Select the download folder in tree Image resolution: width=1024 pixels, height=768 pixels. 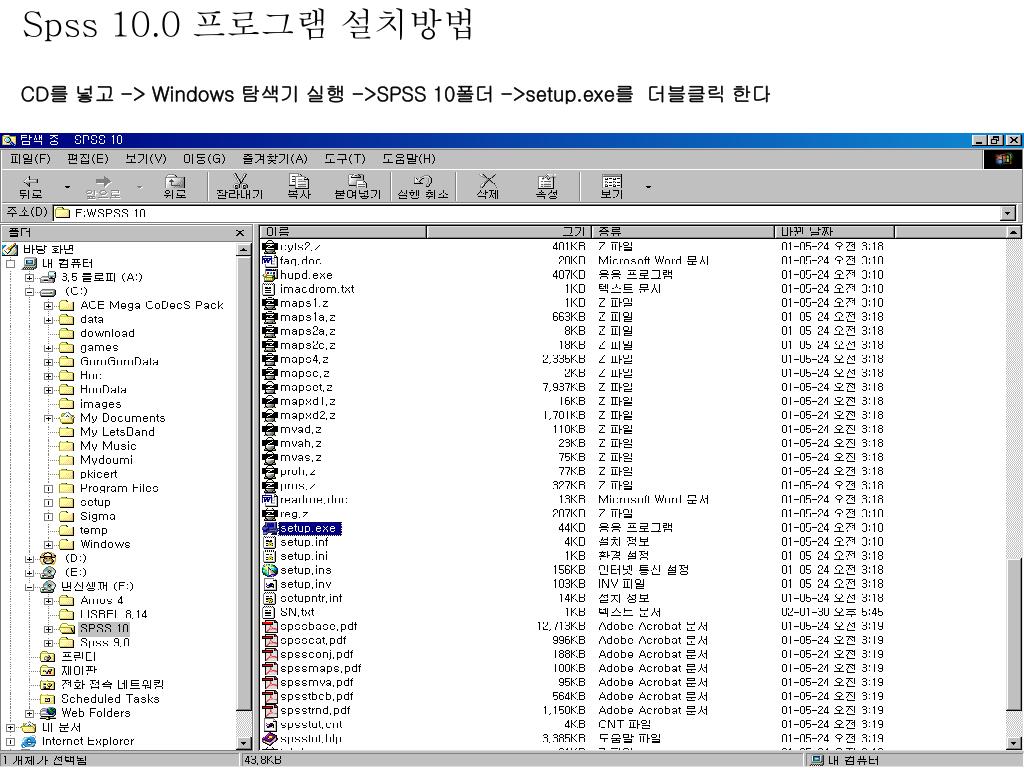(x=107, y=334)
